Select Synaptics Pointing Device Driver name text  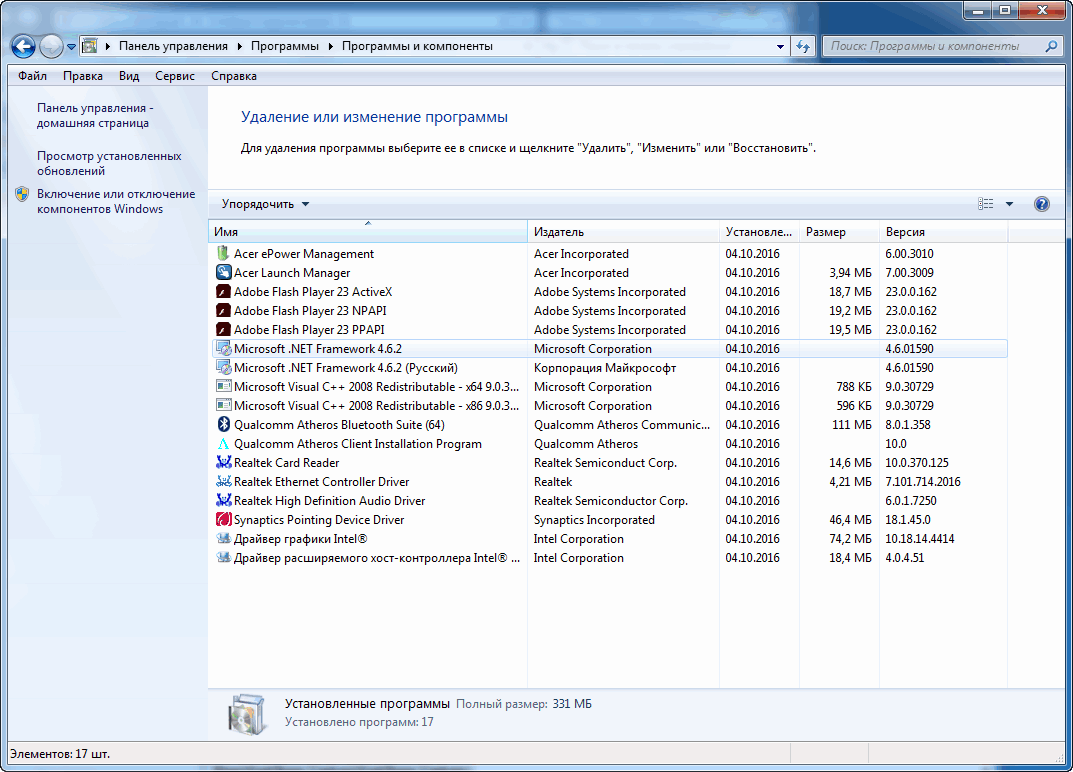click(319, 520)
